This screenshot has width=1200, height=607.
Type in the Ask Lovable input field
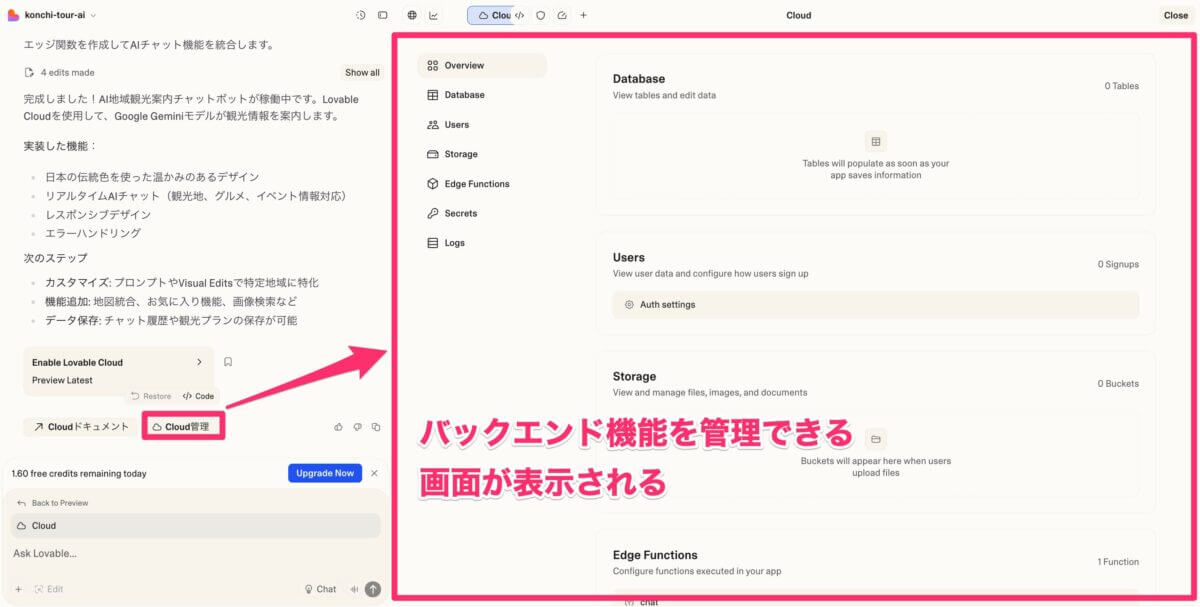[150, 553]
